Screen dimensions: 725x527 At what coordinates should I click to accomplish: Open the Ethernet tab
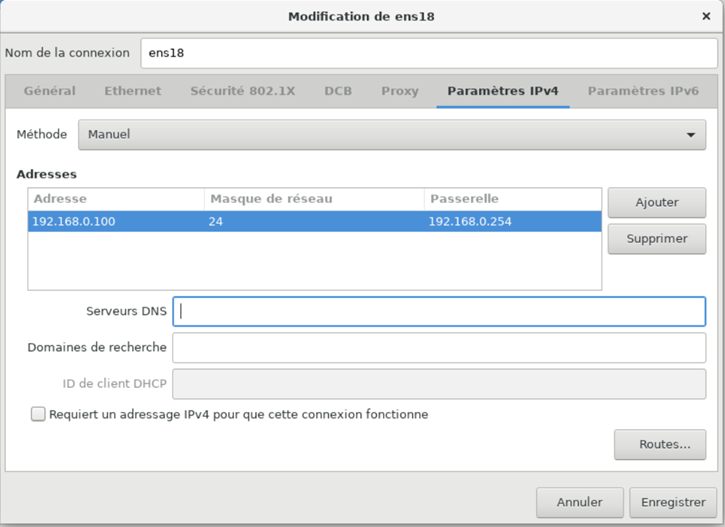click(x=132, y=91)
